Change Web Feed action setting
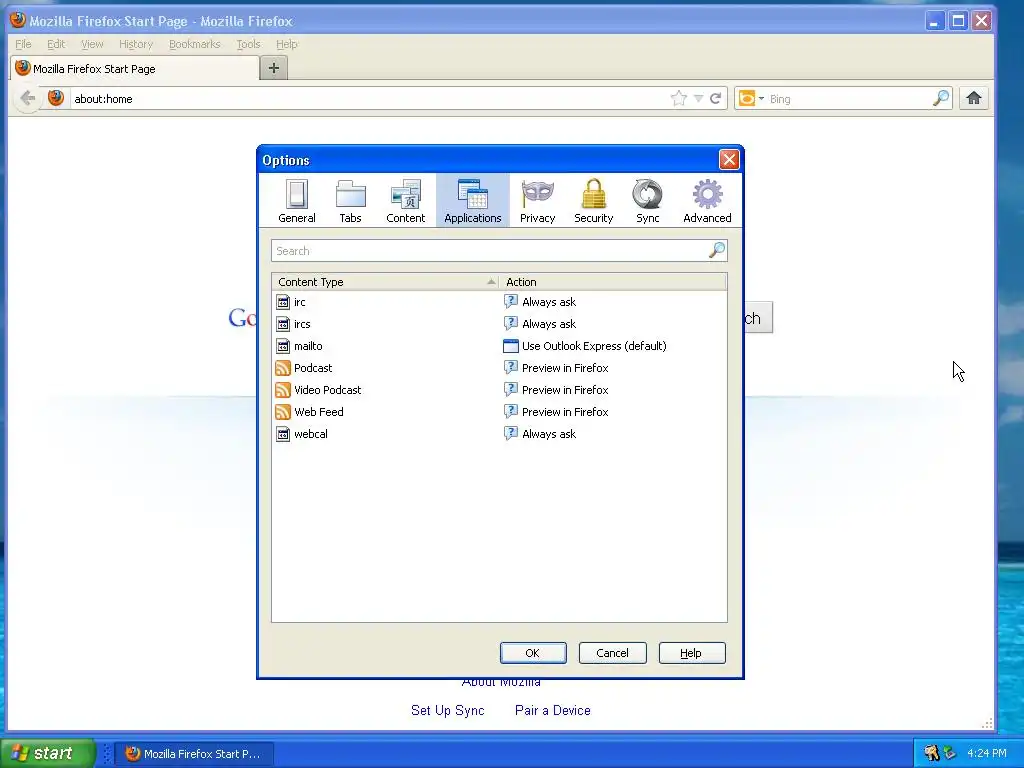 [x=613, y=412]
